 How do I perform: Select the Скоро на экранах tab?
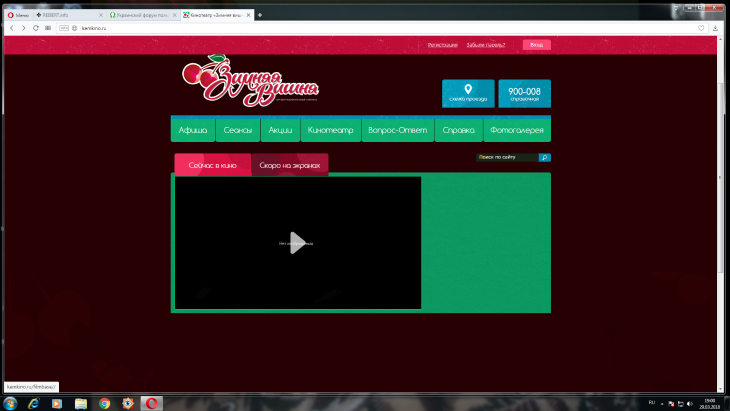[x=290, y=165]
